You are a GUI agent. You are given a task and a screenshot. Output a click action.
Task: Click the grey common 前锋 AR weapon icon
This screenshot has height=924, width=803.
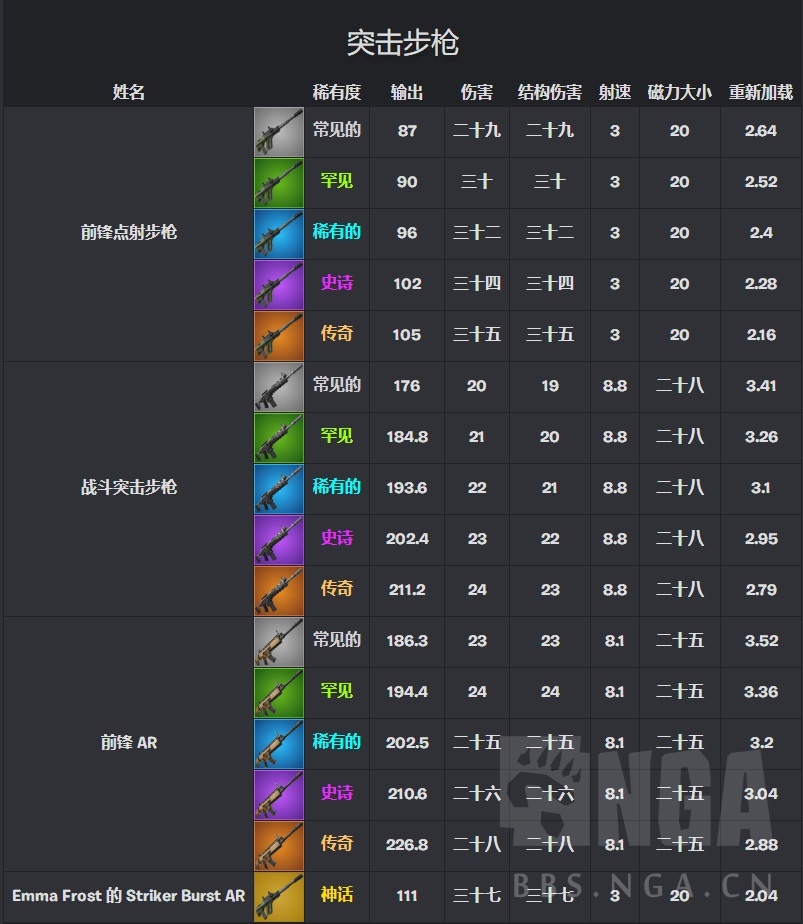pyautogui.click(x=279, y=642)
